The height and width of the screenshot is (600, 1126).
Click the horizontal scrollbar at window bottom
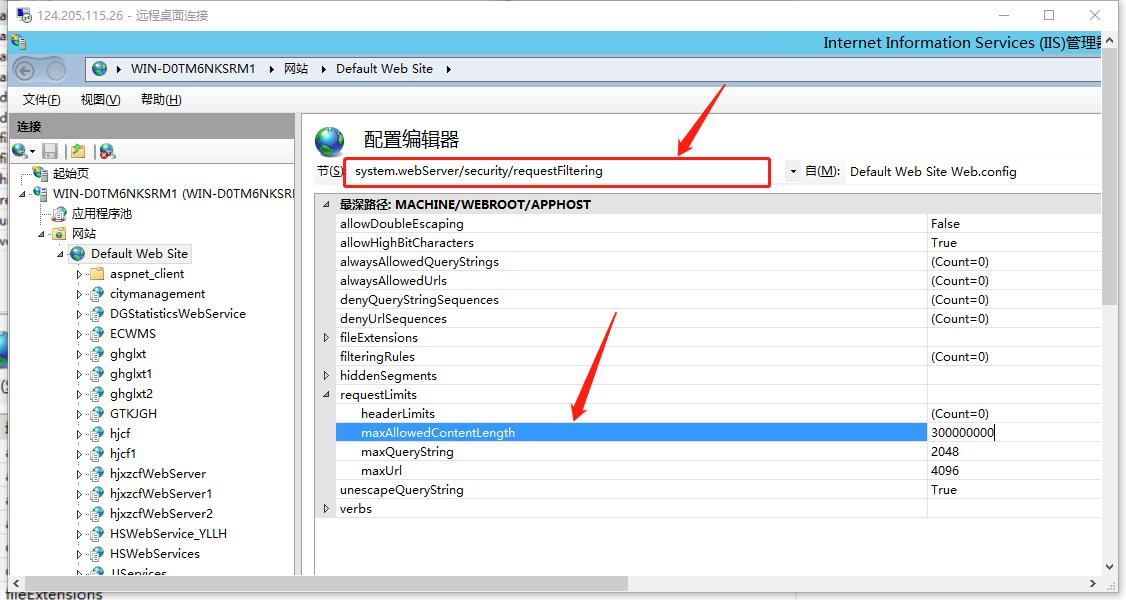(x=325, y=583)
